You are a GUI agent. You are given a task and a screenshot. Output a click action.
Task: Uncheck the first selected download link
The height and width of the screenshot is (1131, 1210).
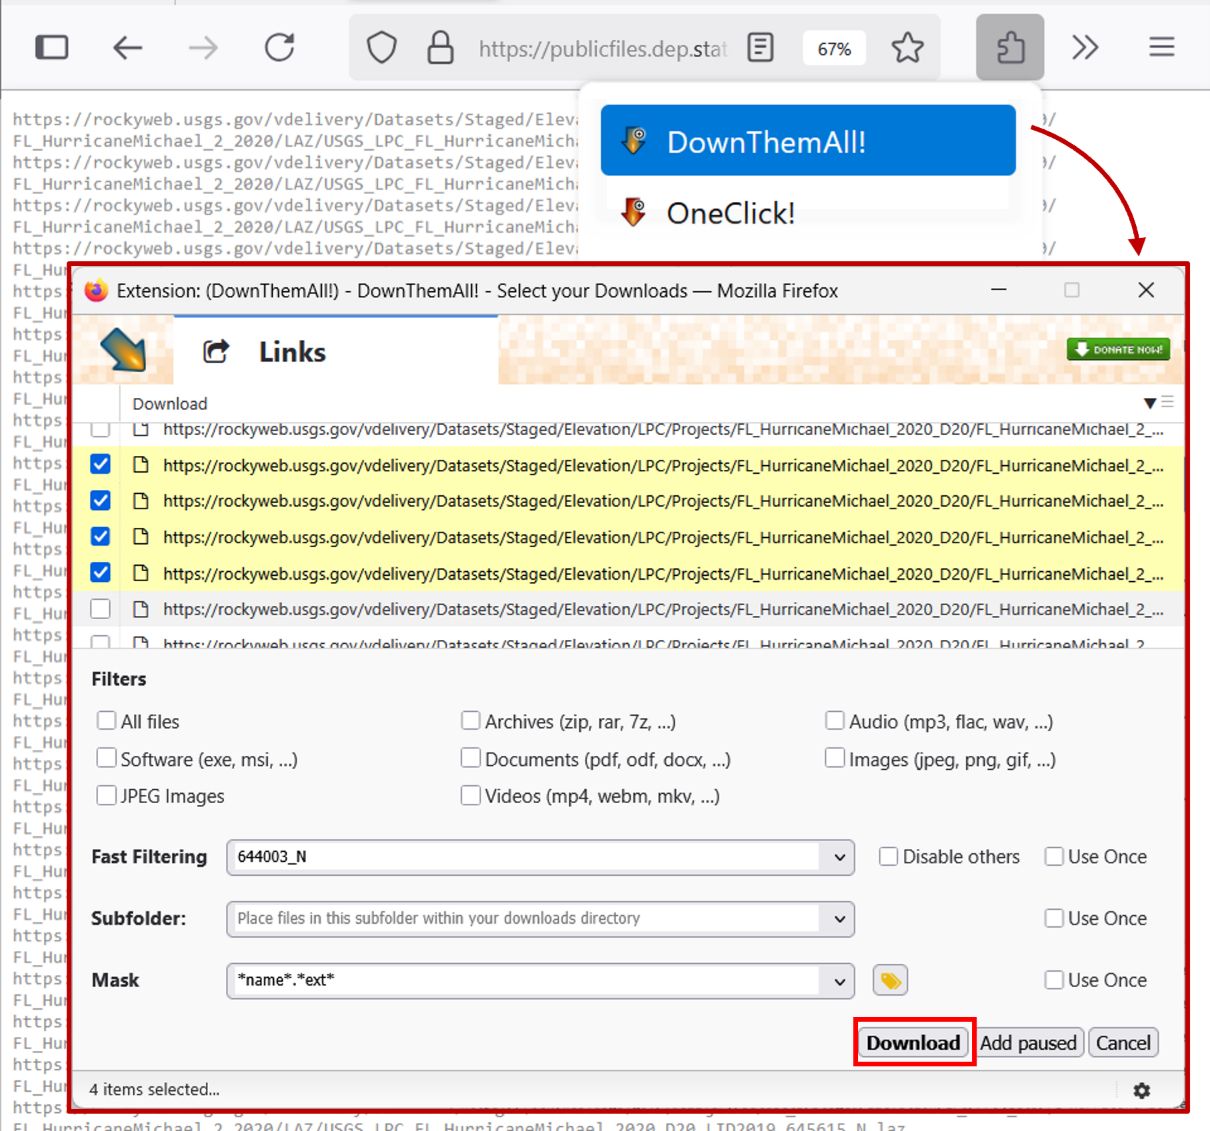100,463
